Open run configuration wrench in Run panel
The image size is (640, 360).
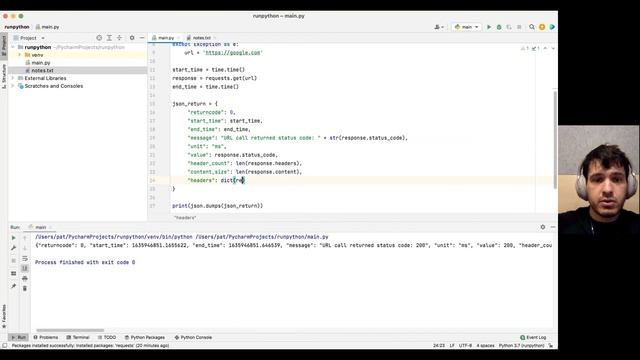click(13, 248)
